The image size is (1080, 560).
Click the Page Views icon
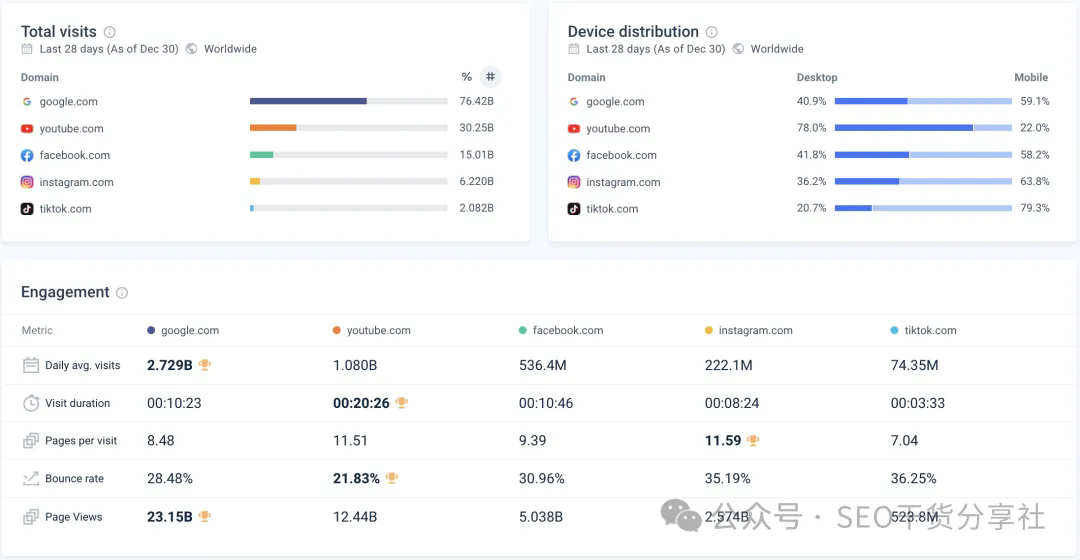(x=31, y=517)
